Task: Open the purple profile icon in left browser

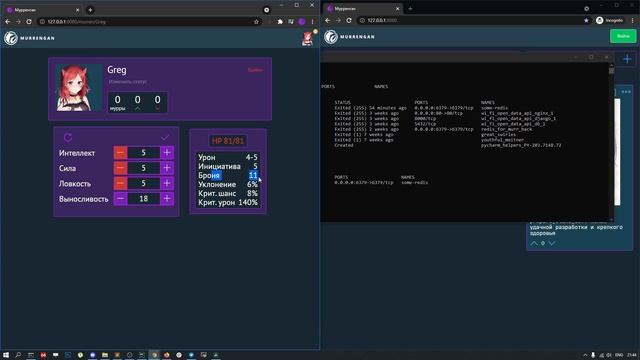Action: coord(302,22)
